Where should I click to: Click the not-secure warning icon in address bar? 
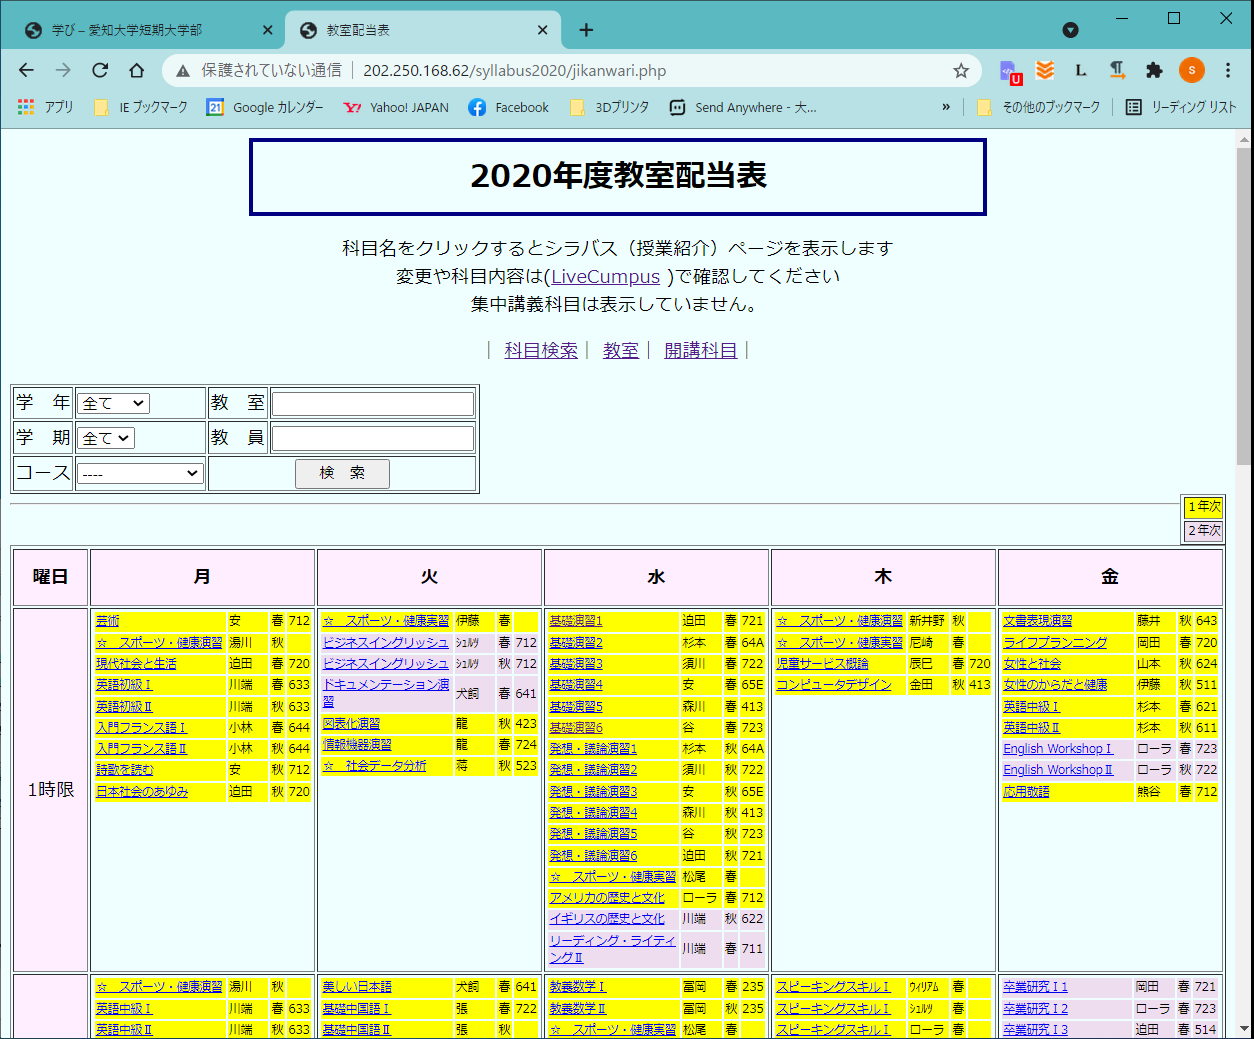point(183,70)
